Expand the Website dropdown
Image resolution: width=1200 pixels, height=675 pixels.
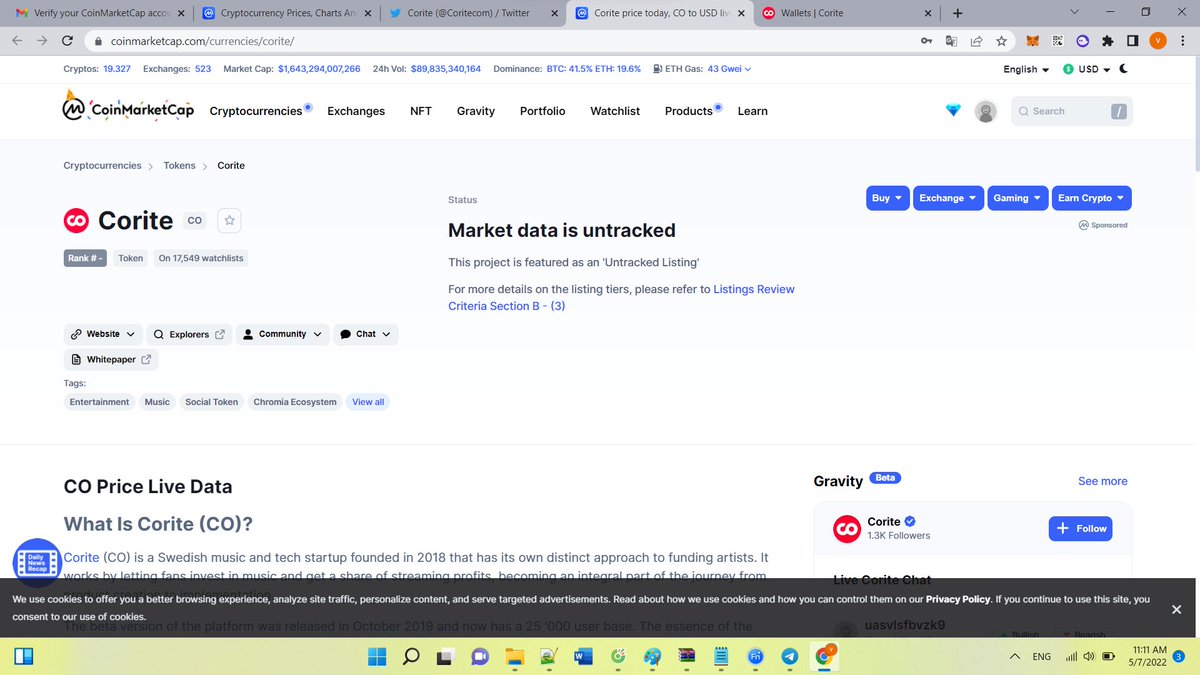[103, 334]
